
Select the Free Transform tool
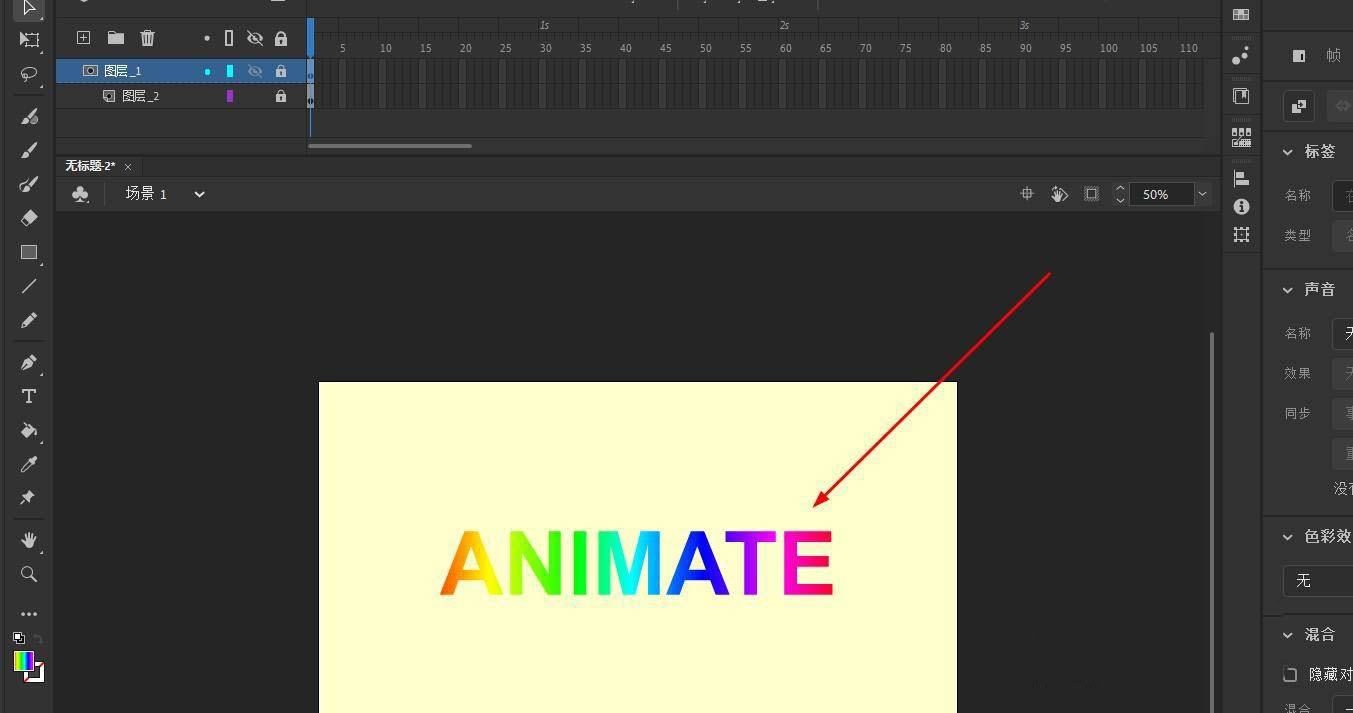click(x=29, y=40)
